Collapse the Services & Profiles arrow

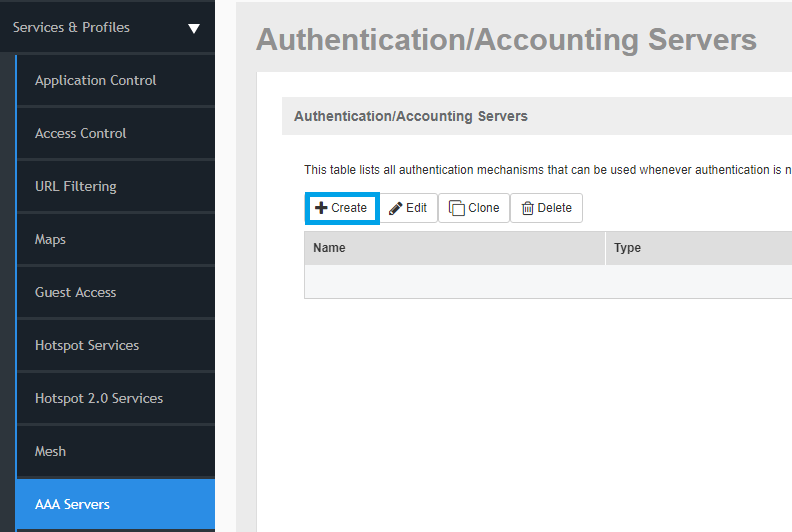[x=194, y=28]
